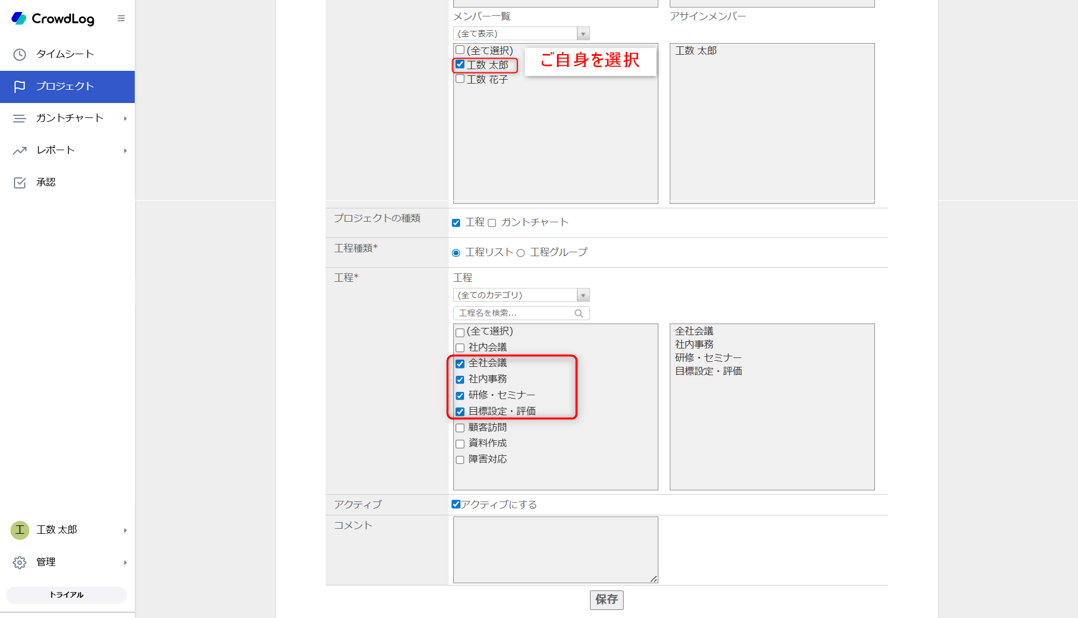Click the search magnifier in process search
Screen dimensions: 1078x618
point(578,314)
